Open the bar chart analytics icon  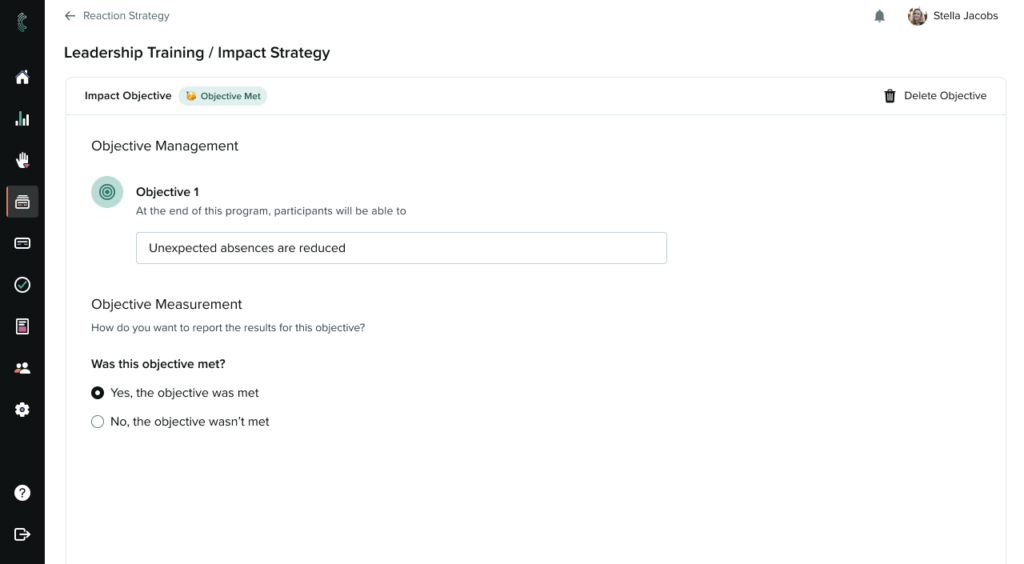pos(22,119)
